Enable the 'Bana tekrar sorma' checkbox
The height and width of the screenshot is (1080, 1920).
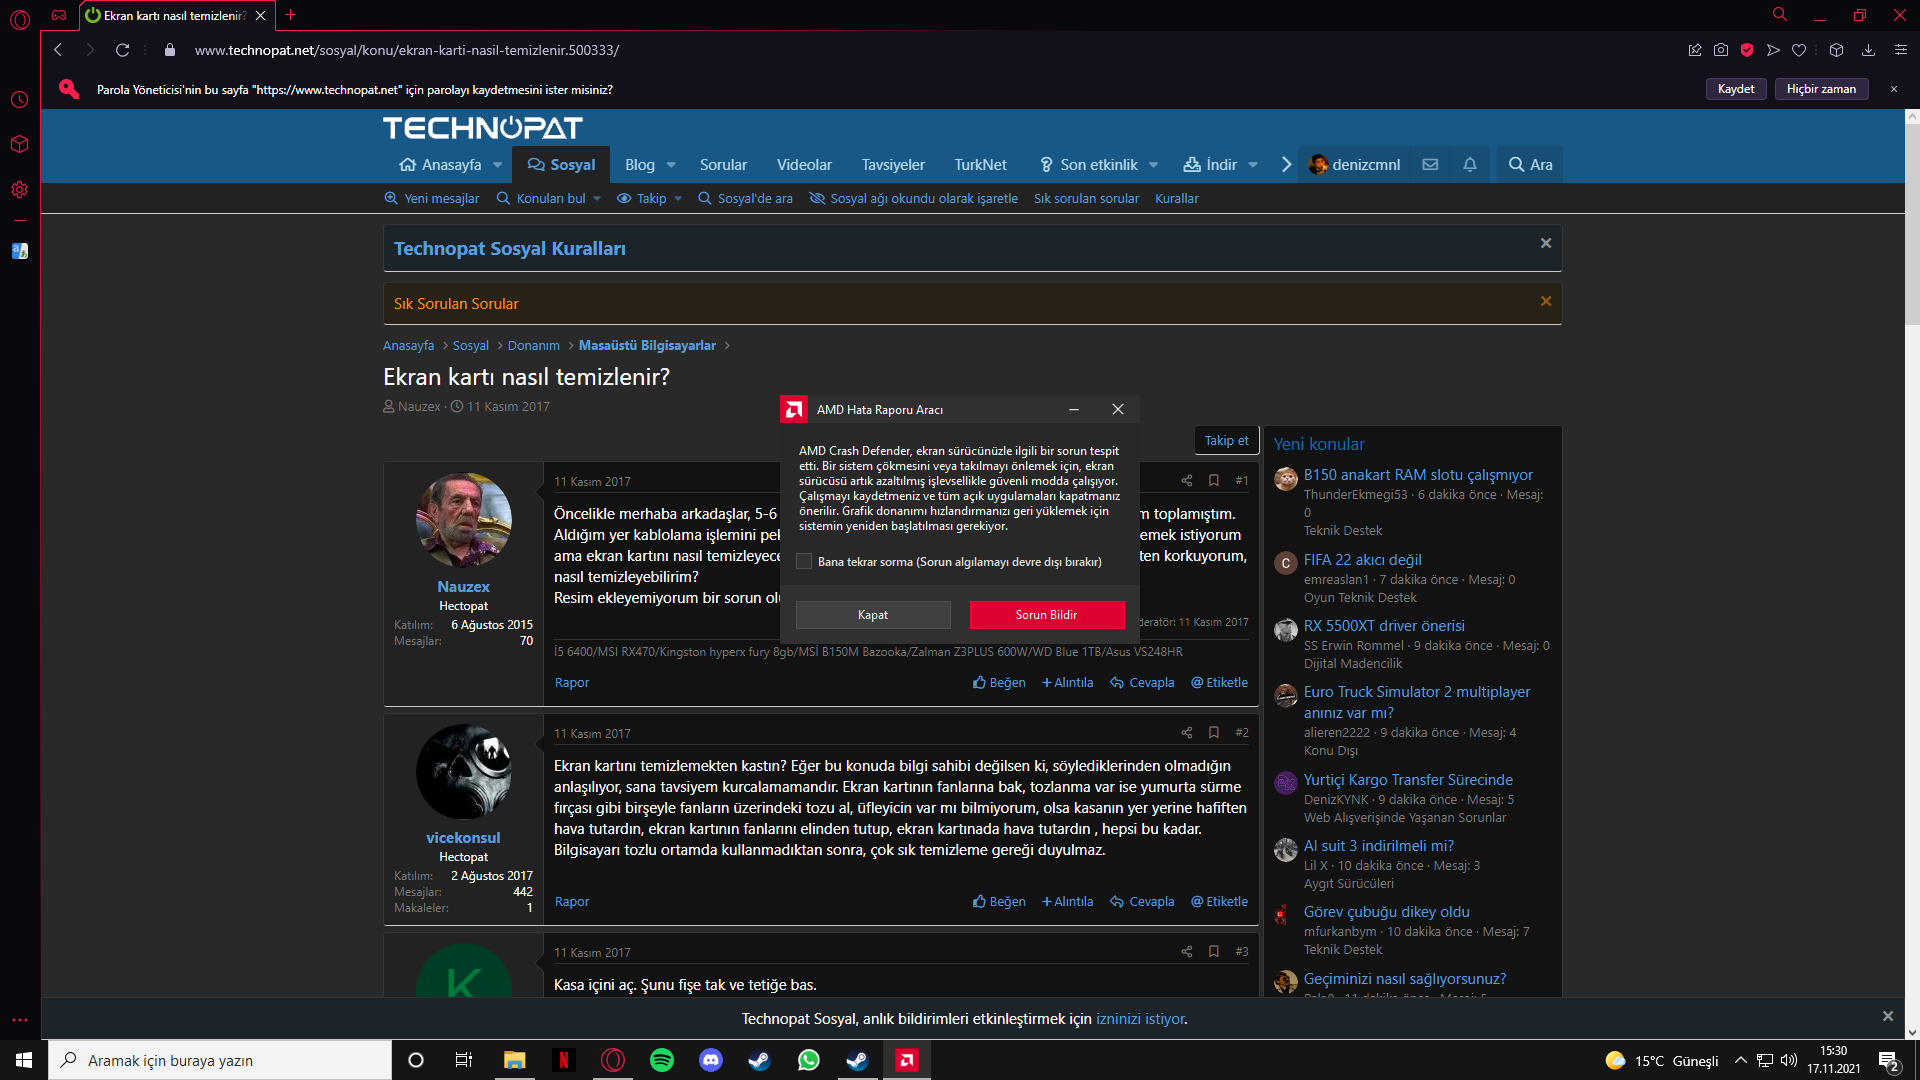click(804, 562)
